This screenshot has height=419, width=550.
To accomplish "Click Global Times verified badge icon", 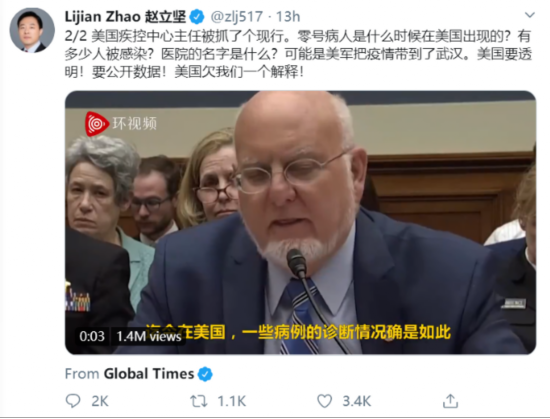I will 205,374.
